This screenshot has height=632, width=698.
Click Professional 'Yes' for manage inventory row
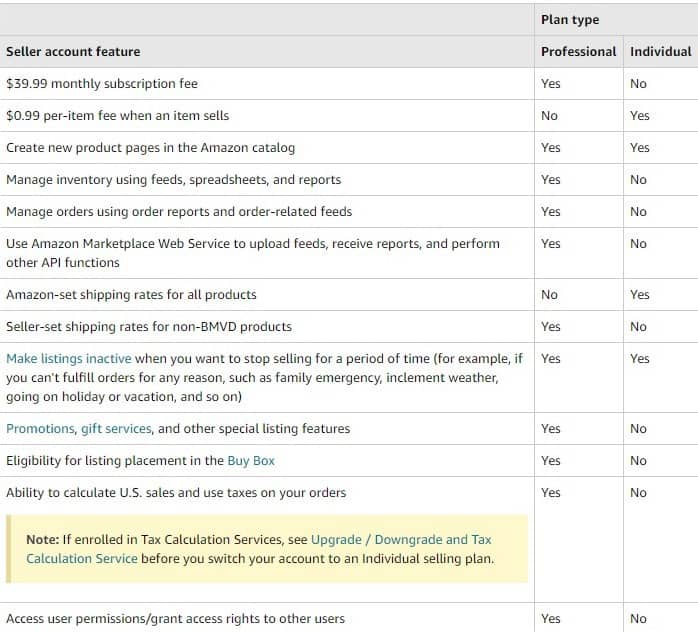click(551, 180)
